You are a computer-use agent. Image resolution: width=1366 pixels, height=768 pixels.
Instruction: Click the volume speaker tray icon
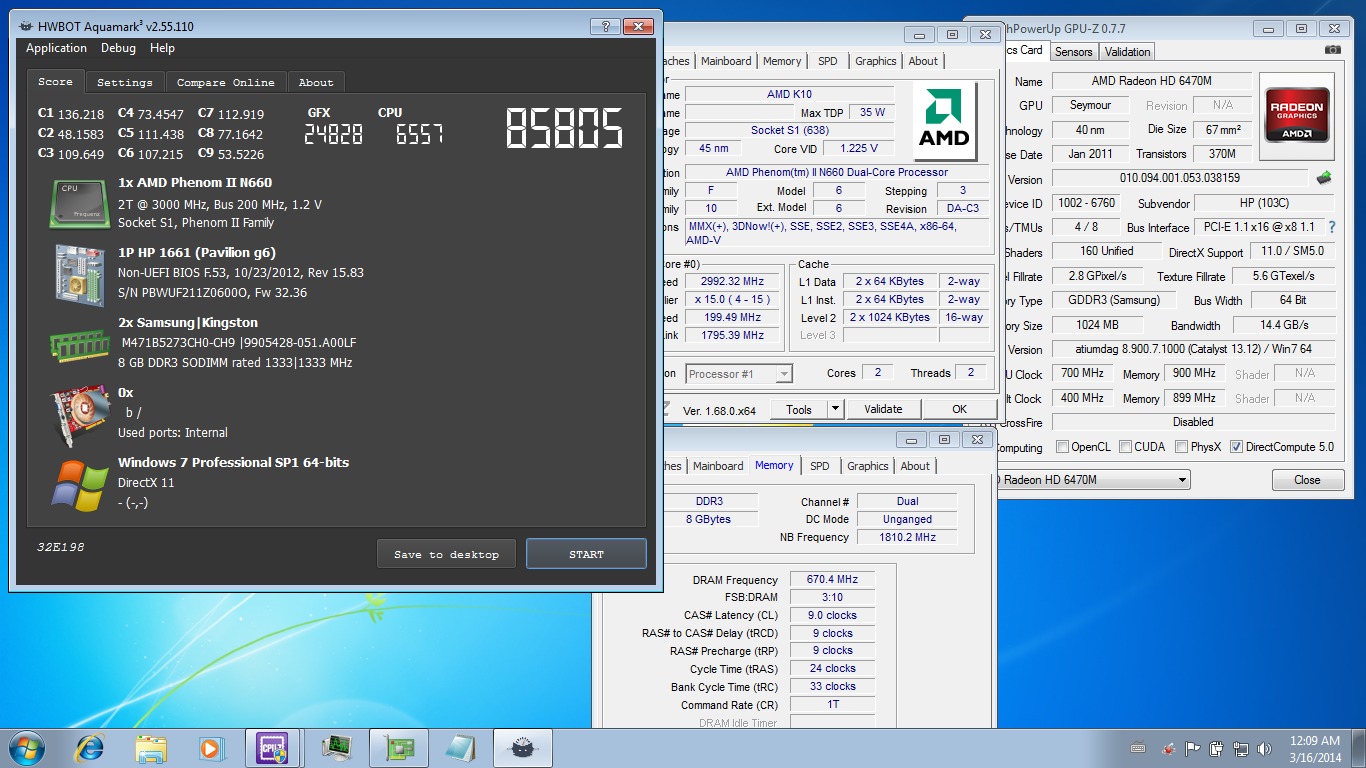[1265, 748]
